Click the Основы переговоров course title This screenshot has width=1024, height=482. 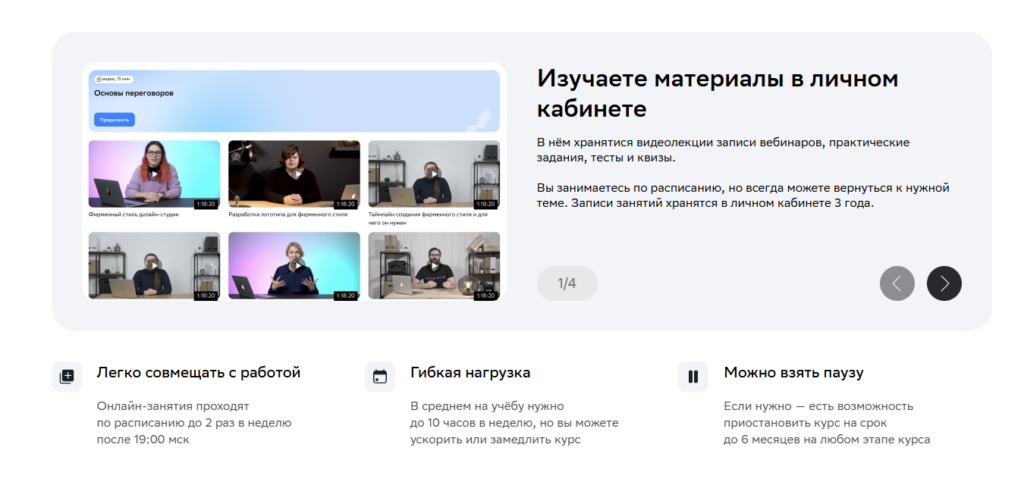[134, 93]
